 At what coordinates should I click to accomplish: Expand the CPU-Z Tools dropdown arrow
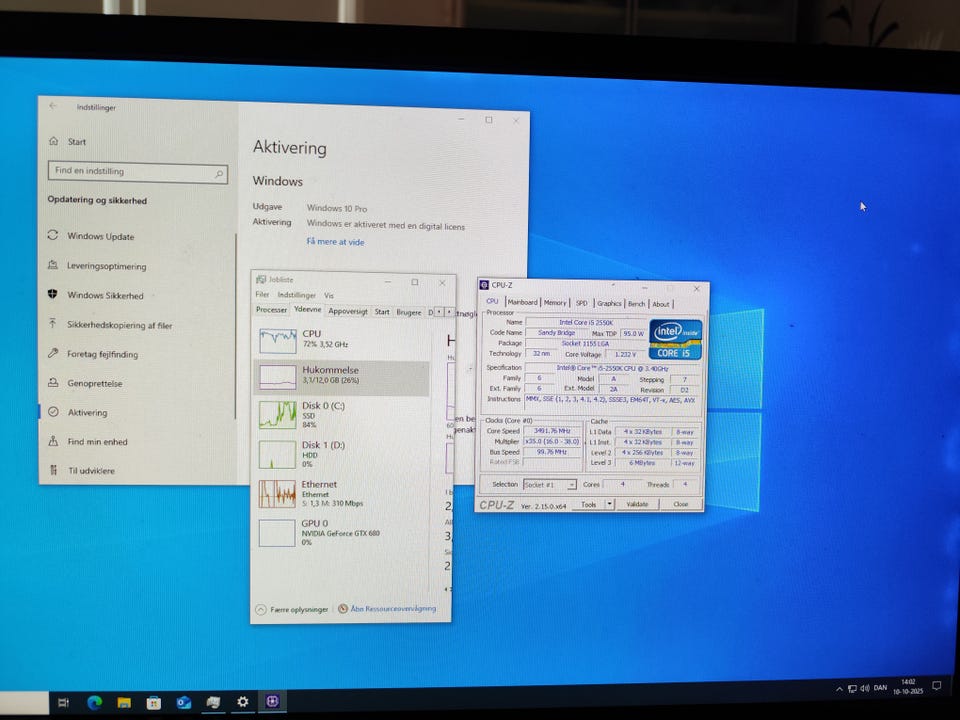coord(610,504)
